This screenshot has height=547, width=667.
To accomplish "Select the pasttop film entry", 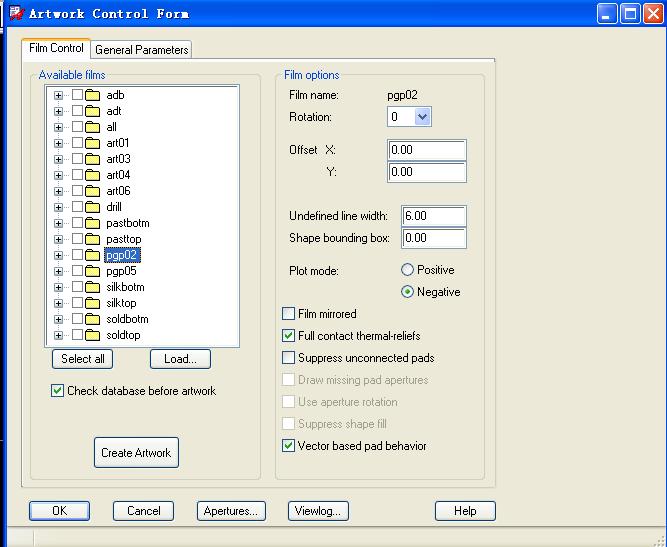I will 123,239.
